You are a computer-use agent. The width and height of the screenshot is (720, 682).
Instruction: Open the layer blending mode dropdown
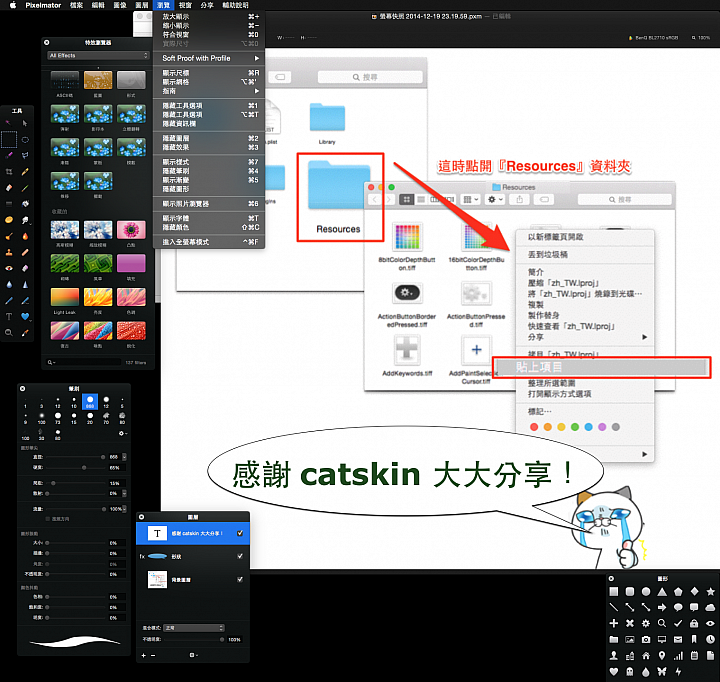(194, 628)
